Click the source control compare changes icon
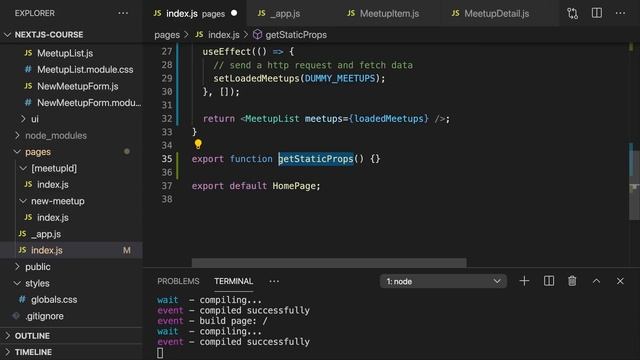Image resolution: width=640 pixels, height=360 pixels. [572, 13]
